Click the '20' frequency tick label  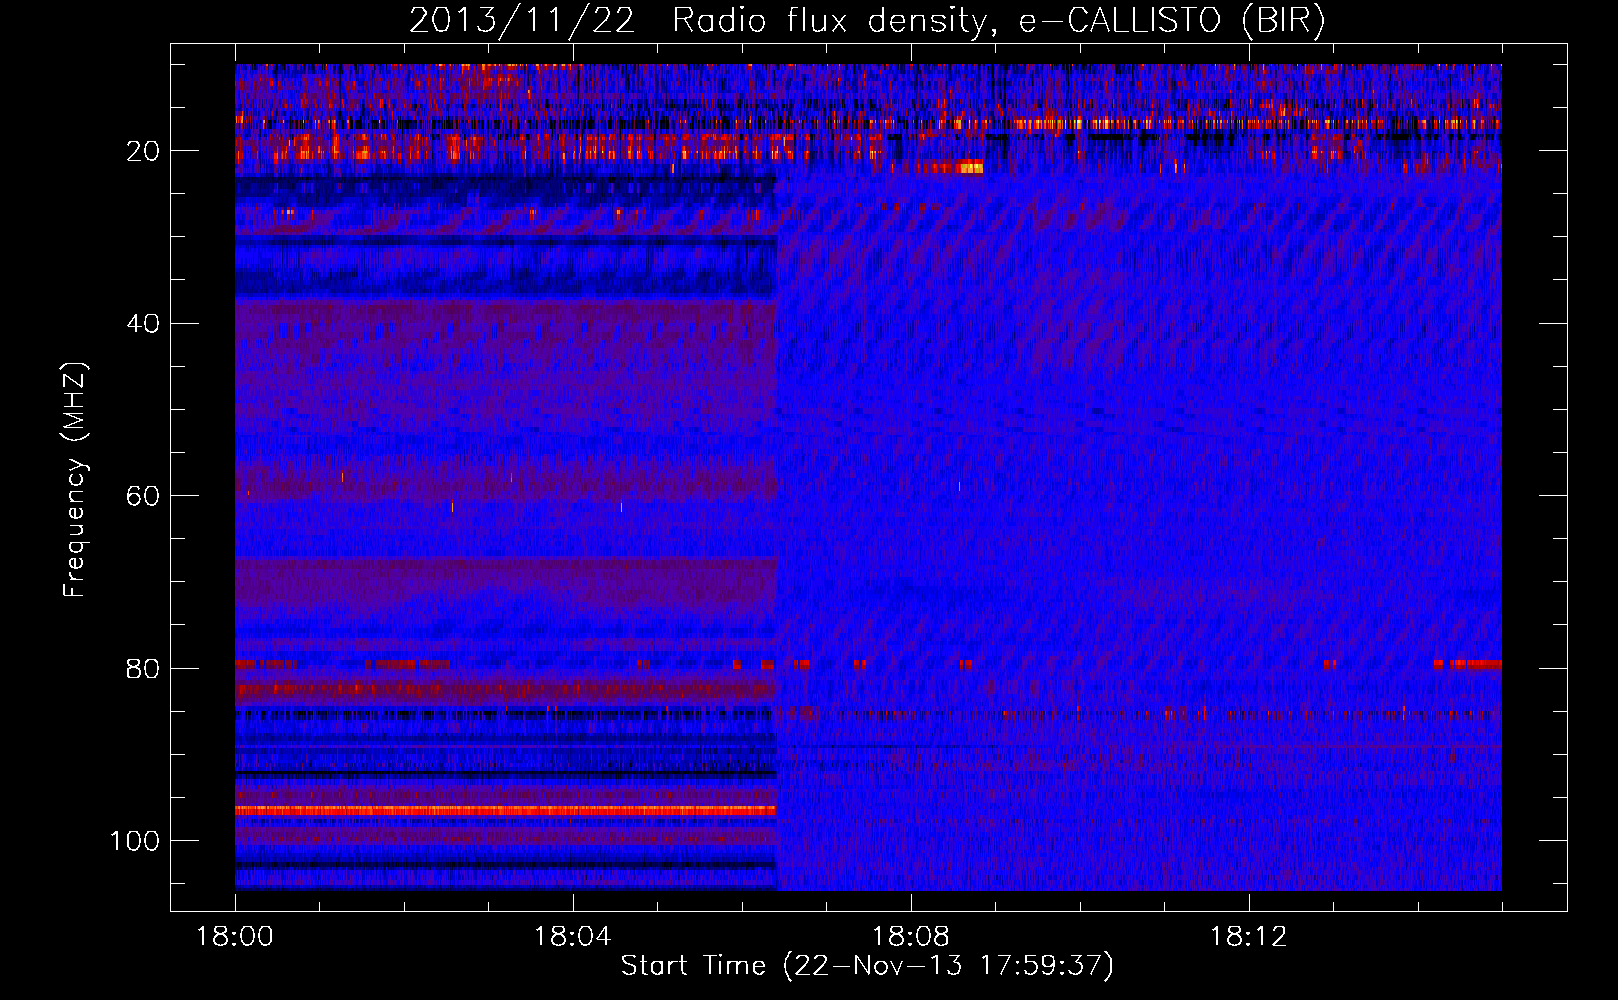[x=144, y=151]
